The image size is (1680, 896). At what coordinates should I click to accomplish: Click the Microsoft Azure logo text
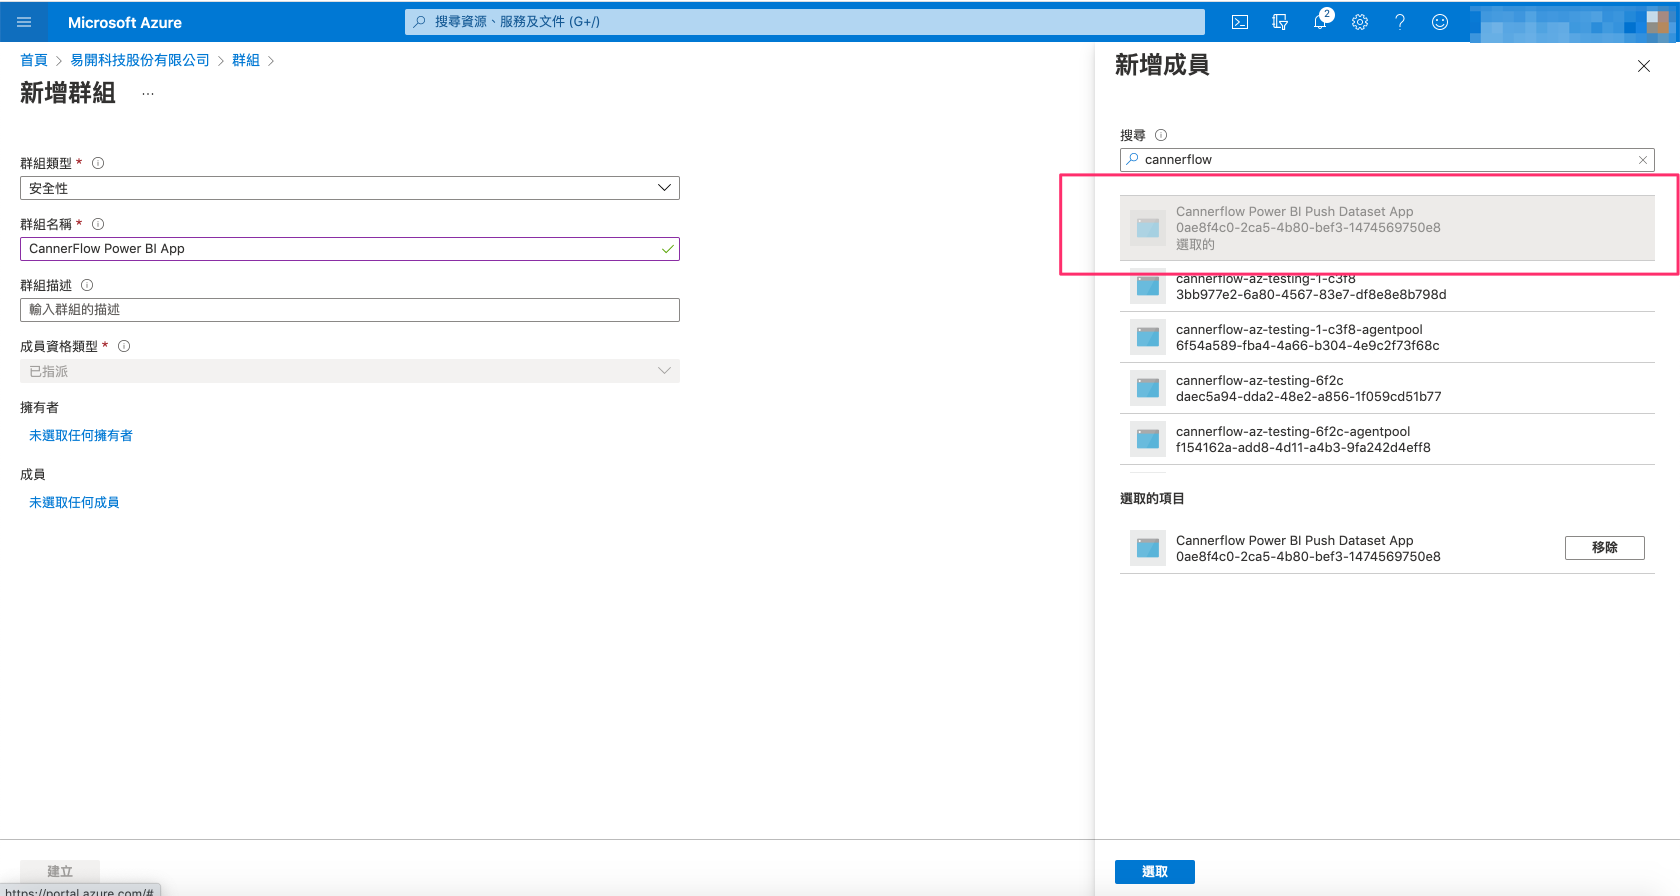pos(125,22)
